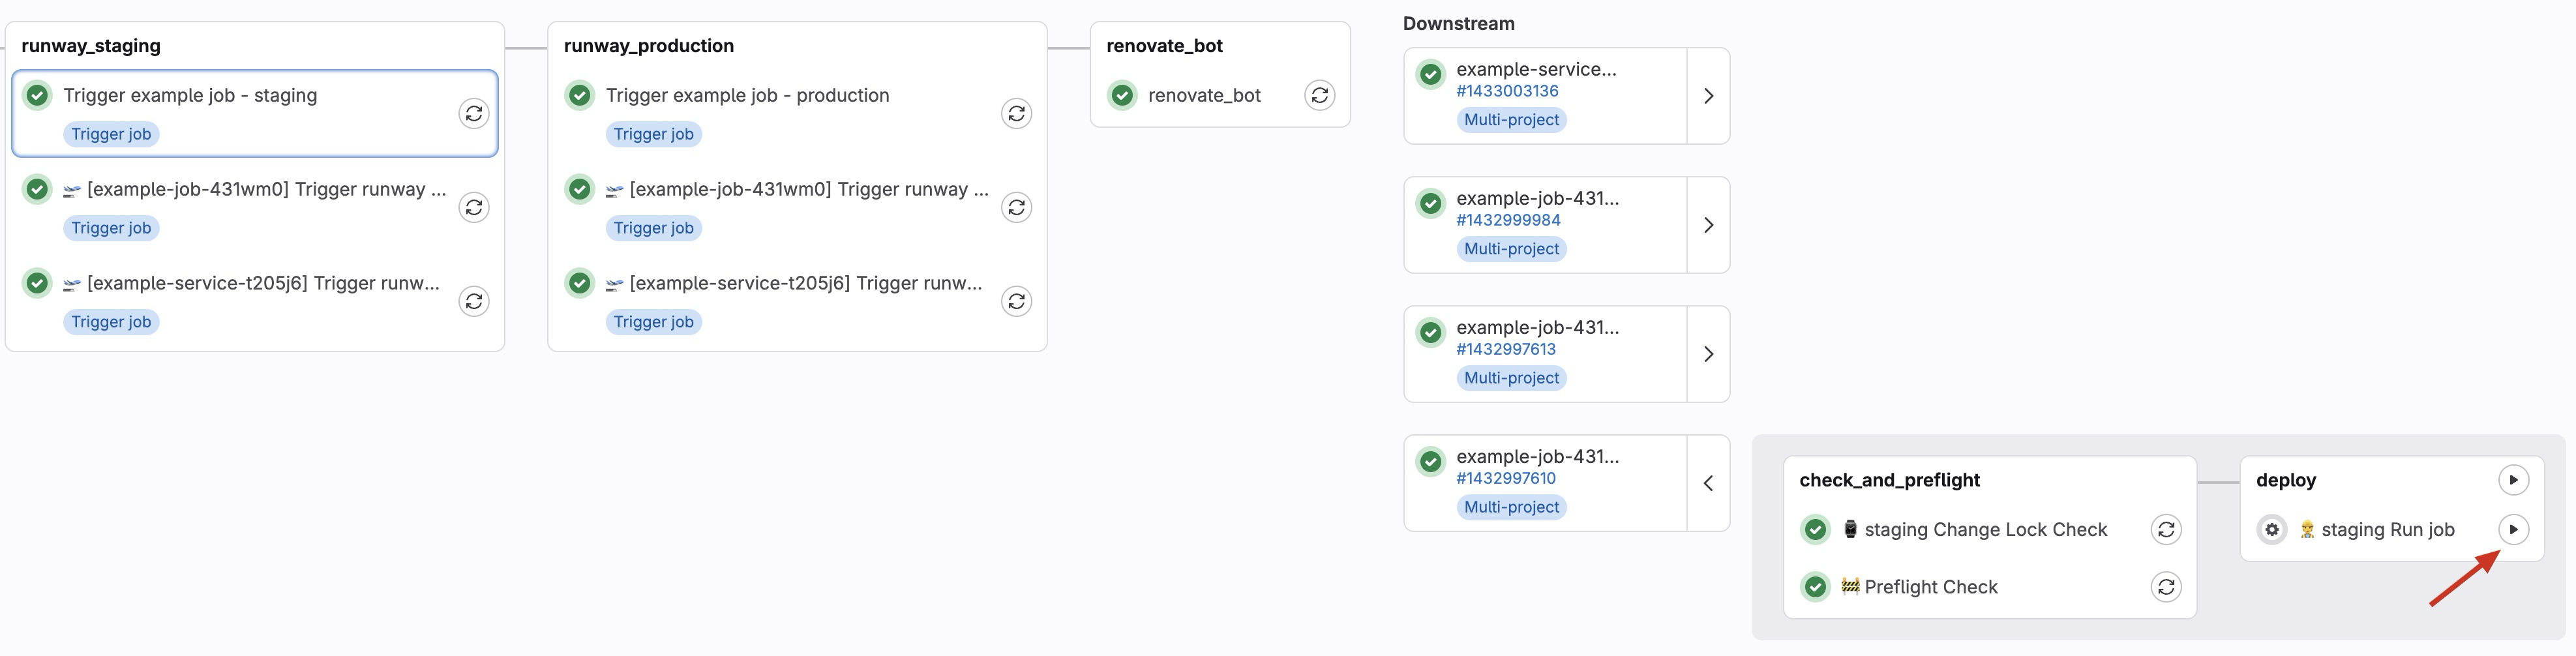
Task: Collapse downstream pipeline #1432997610
Action: (1708, 483)
